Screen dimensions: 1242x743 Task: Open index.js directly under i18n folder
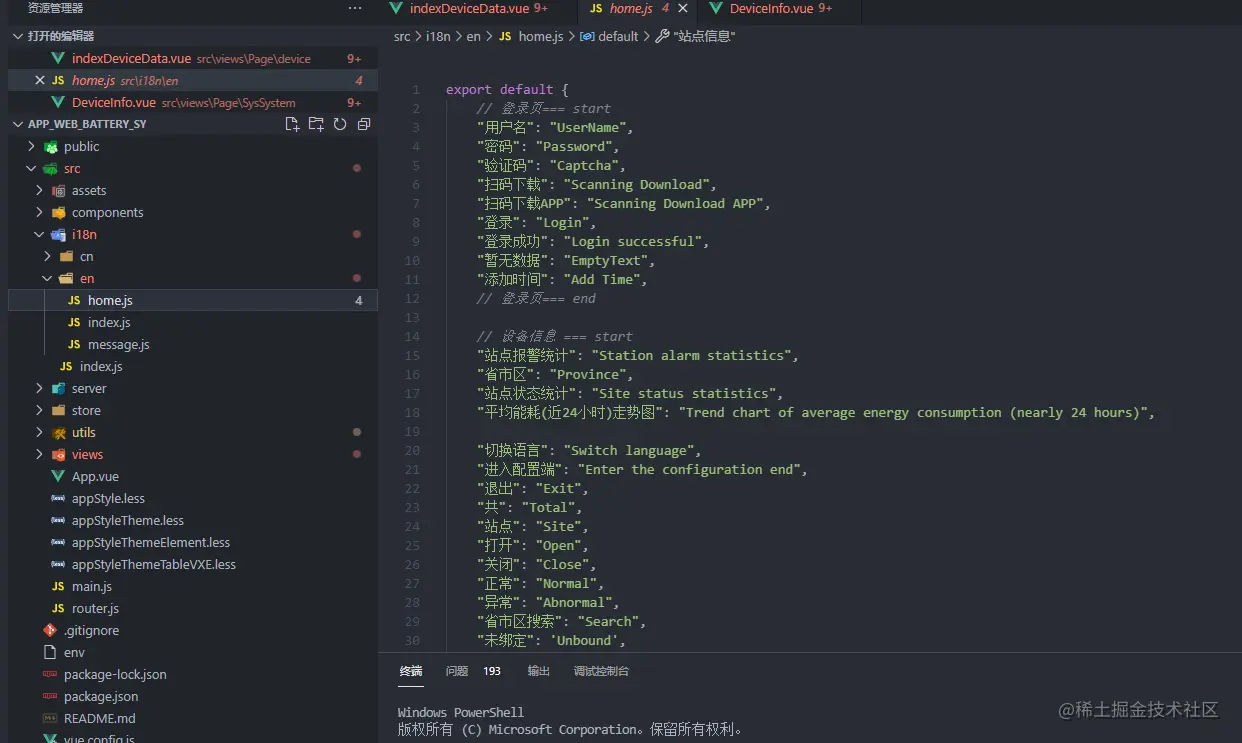click(x=193, y=366)
